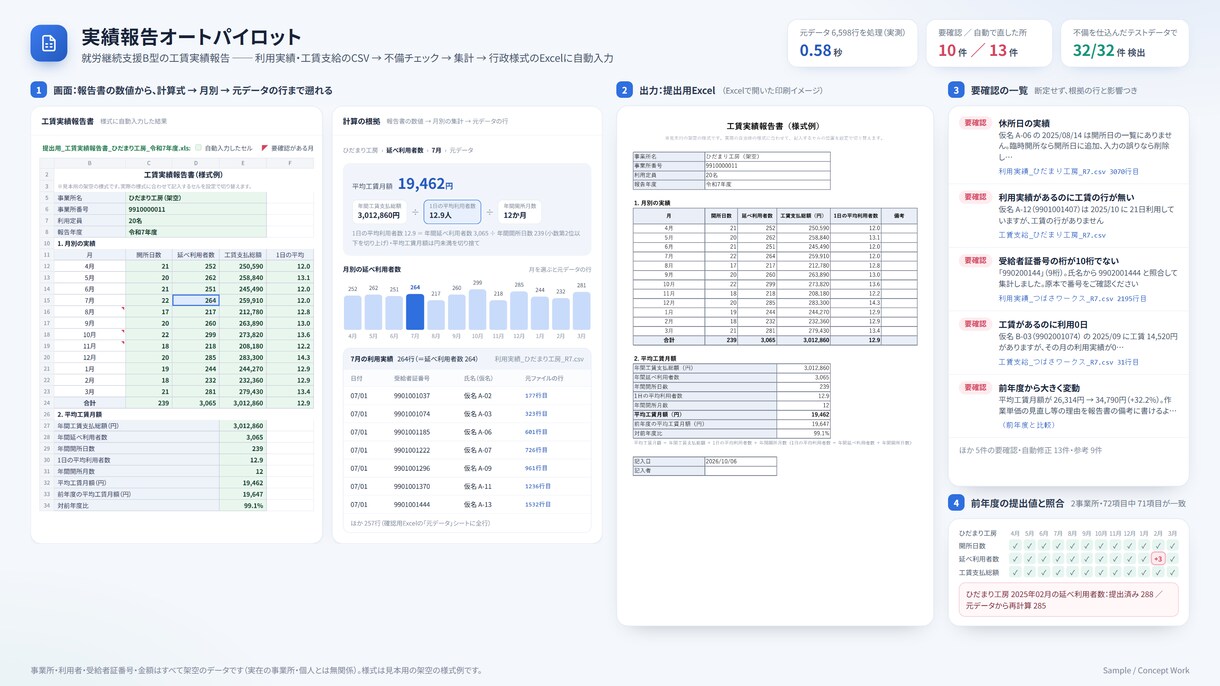Screen dimensions: 1220x686
Task: Click the ほか257行 footer note below the table
Action: pyautogui.click(x=420, y=523)
